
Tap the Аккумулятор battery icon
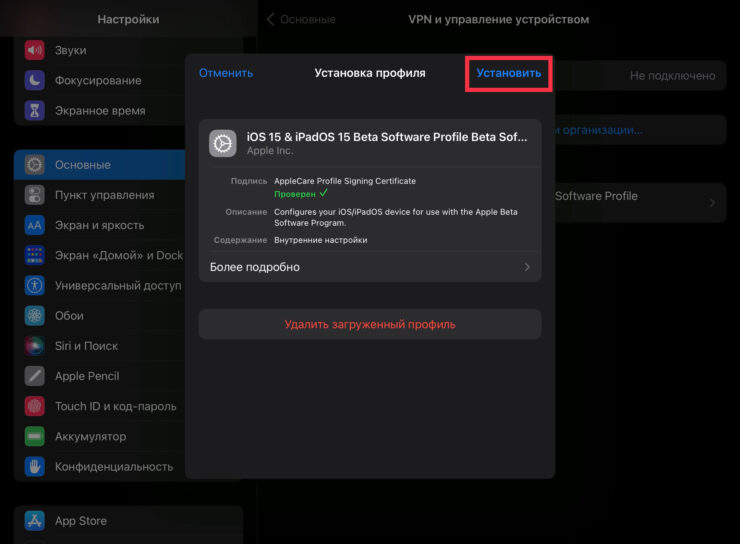[35, 436]
